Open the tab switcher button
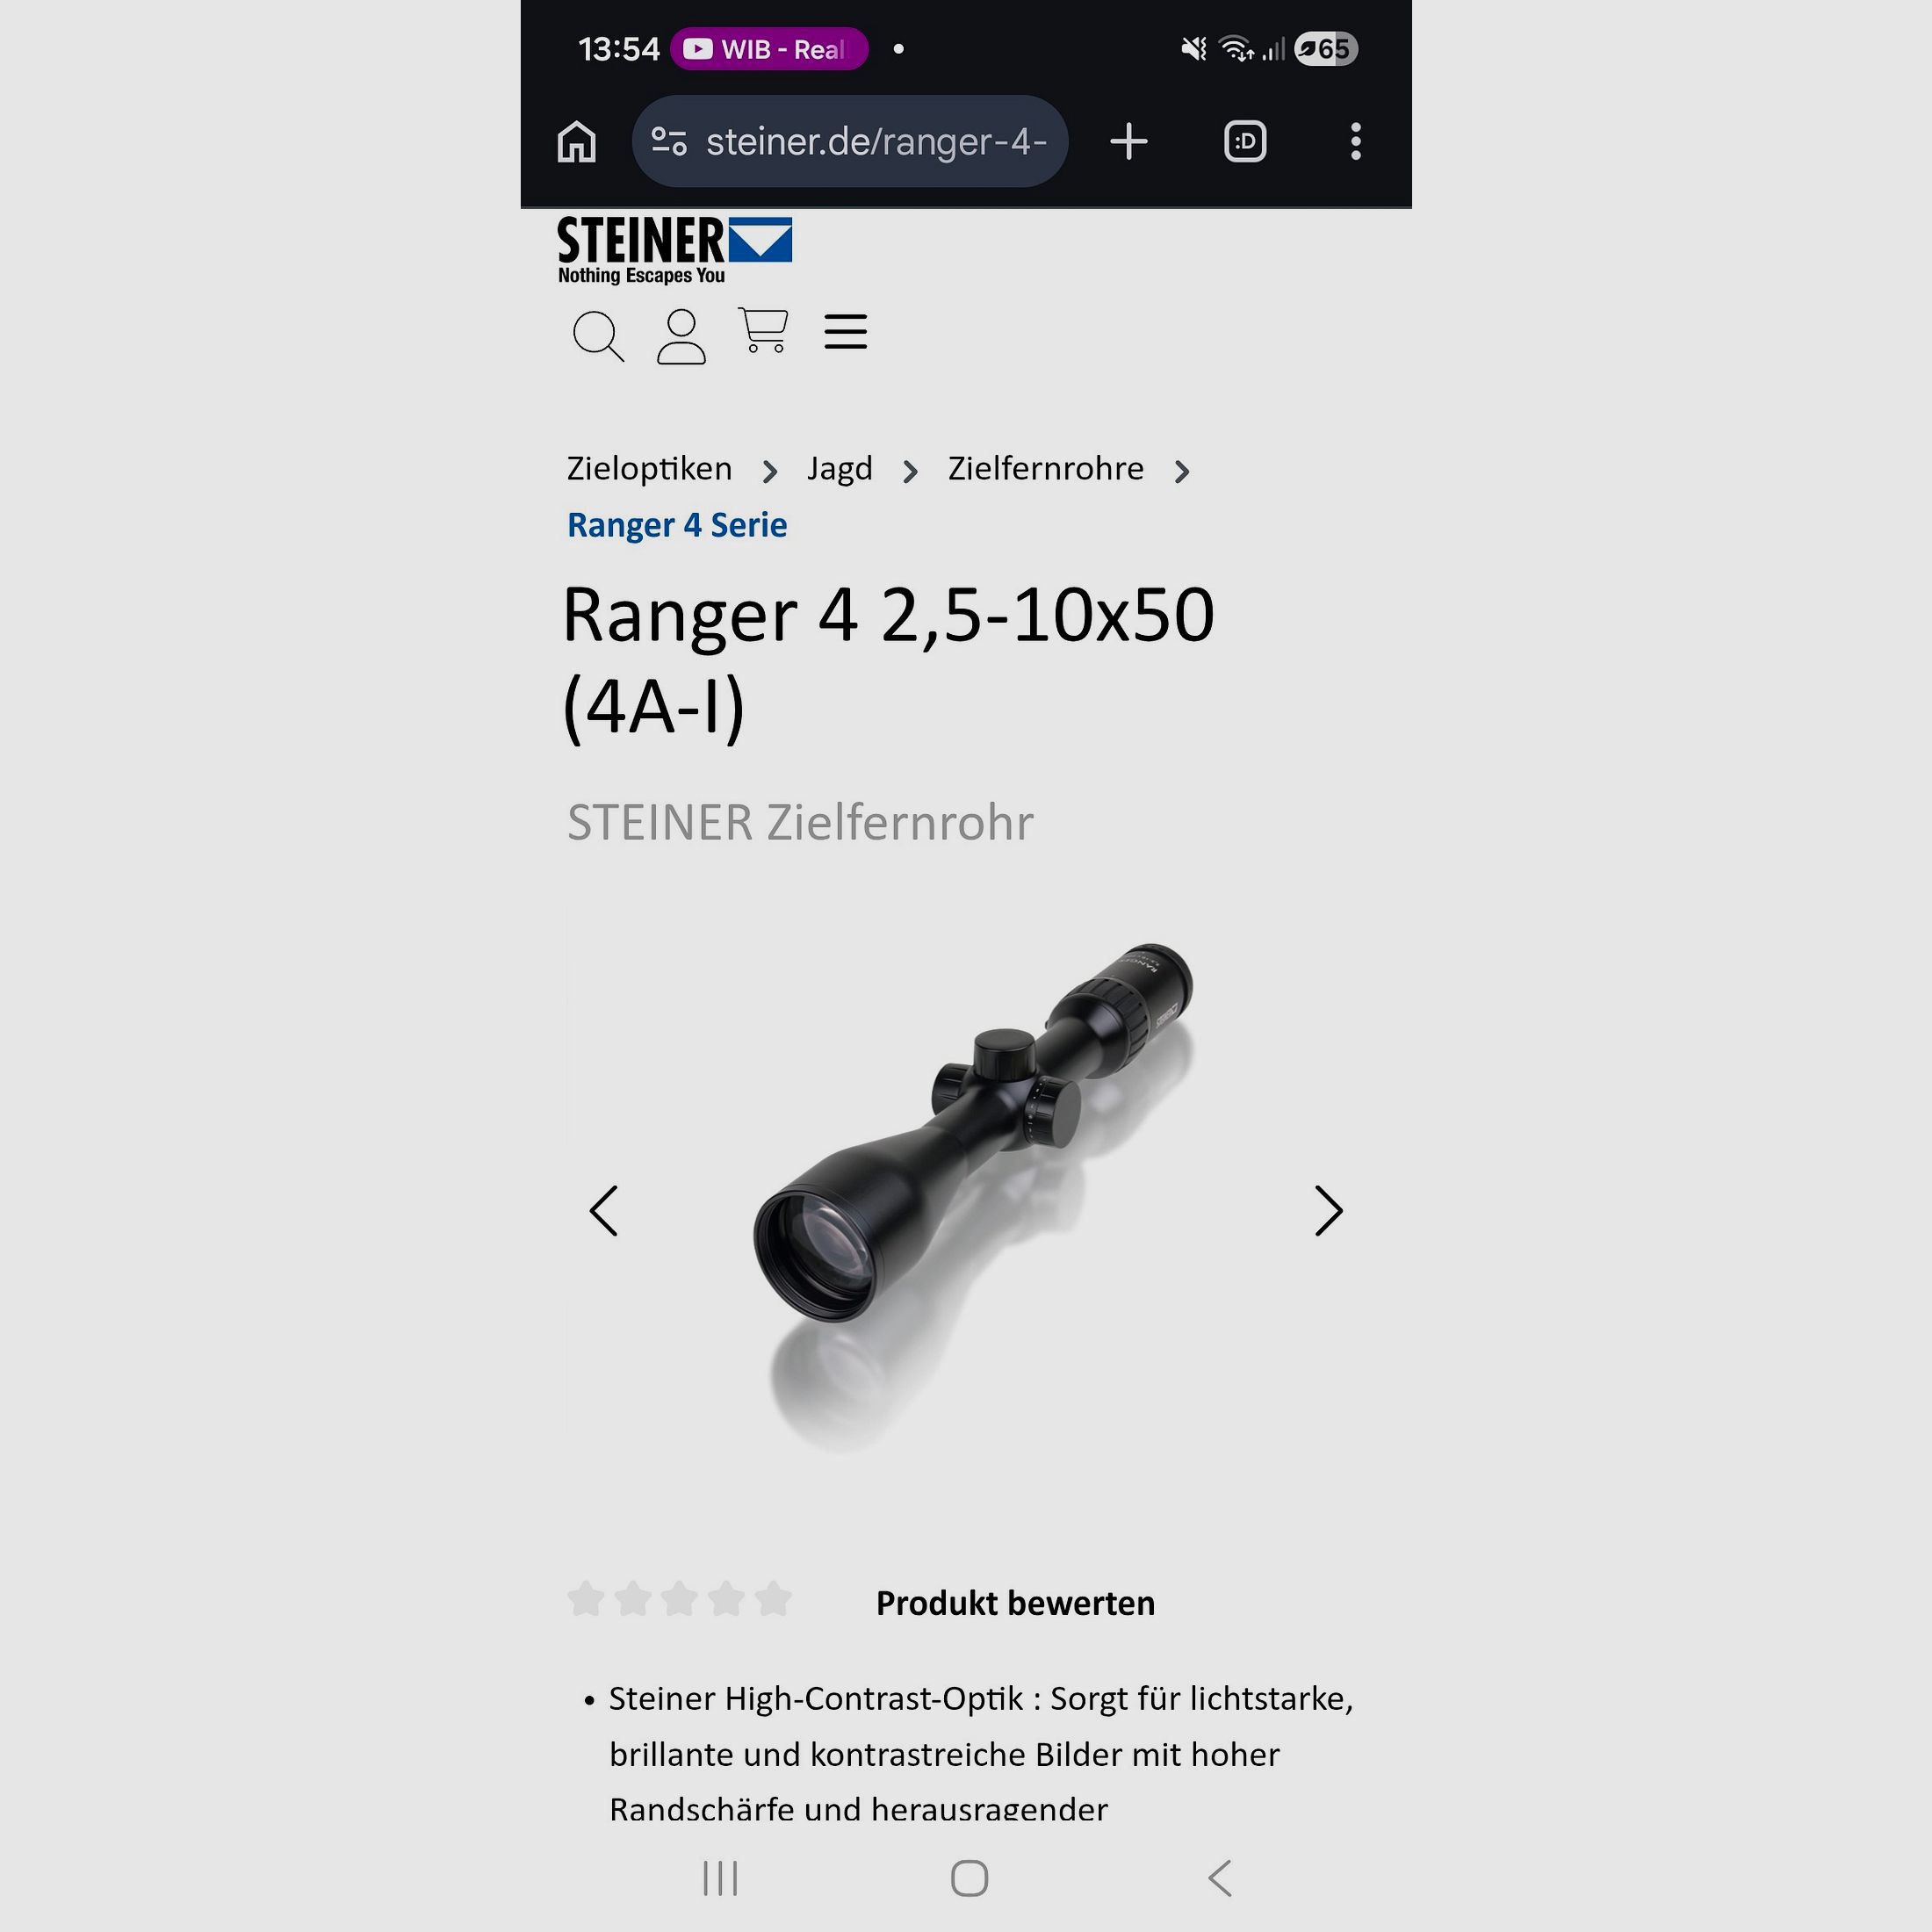Screen dimensions: 1932x1932 (1245, 141)
